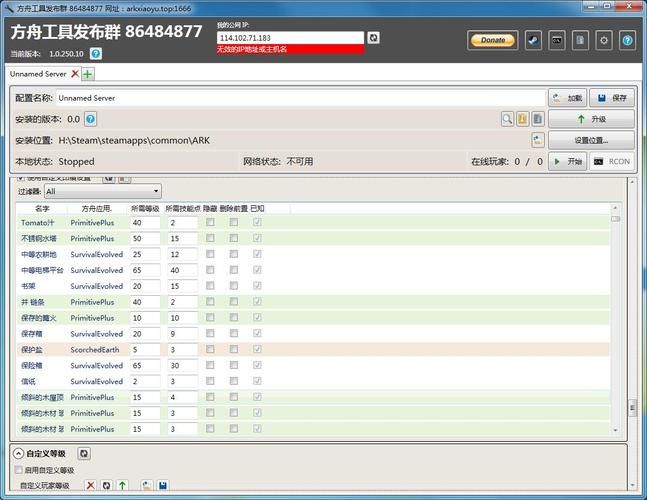The width and height of the screenshot is (647, 500).
Task: Add a new server tab
Action: click(x=88, y=74)
